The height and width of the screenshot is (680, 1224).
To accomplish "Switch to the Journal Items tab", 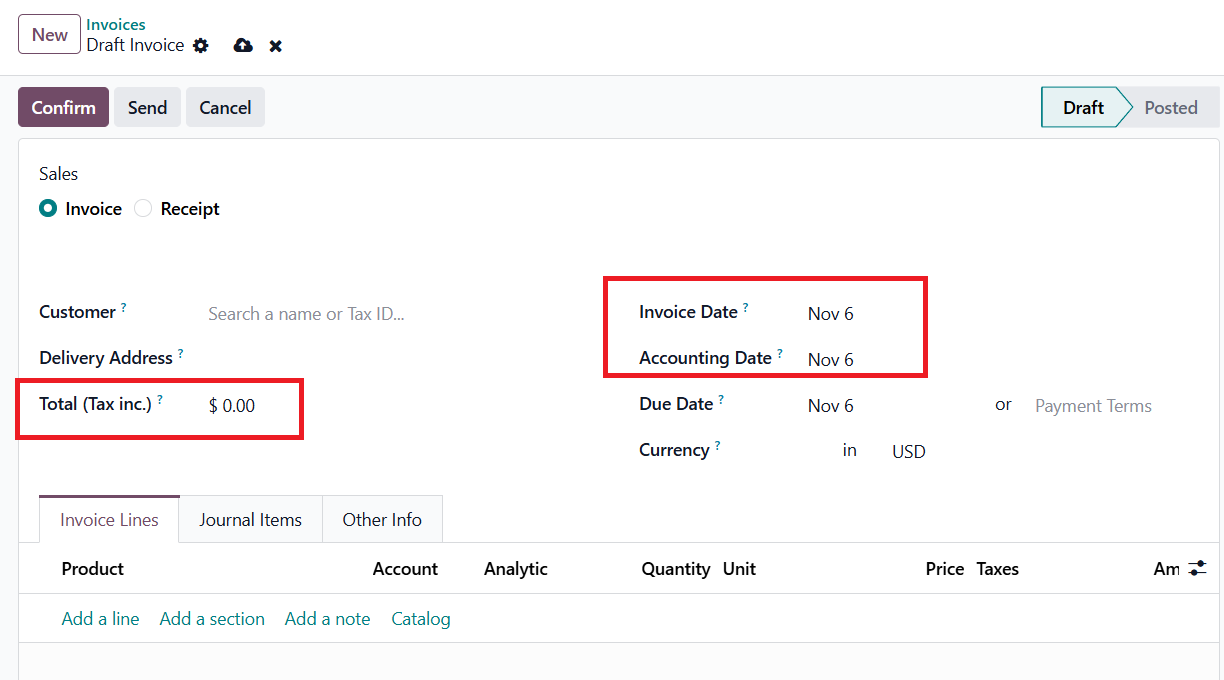I will click(x=250, y=520).
